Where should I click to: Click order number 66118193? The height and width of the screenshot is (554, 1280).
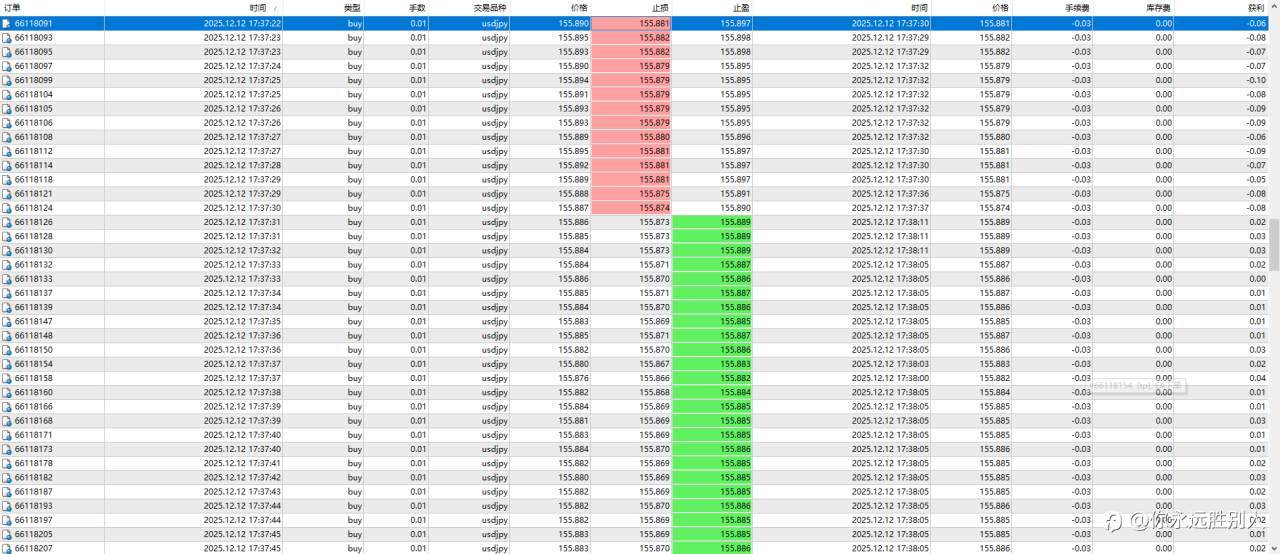tap(34, 506)
